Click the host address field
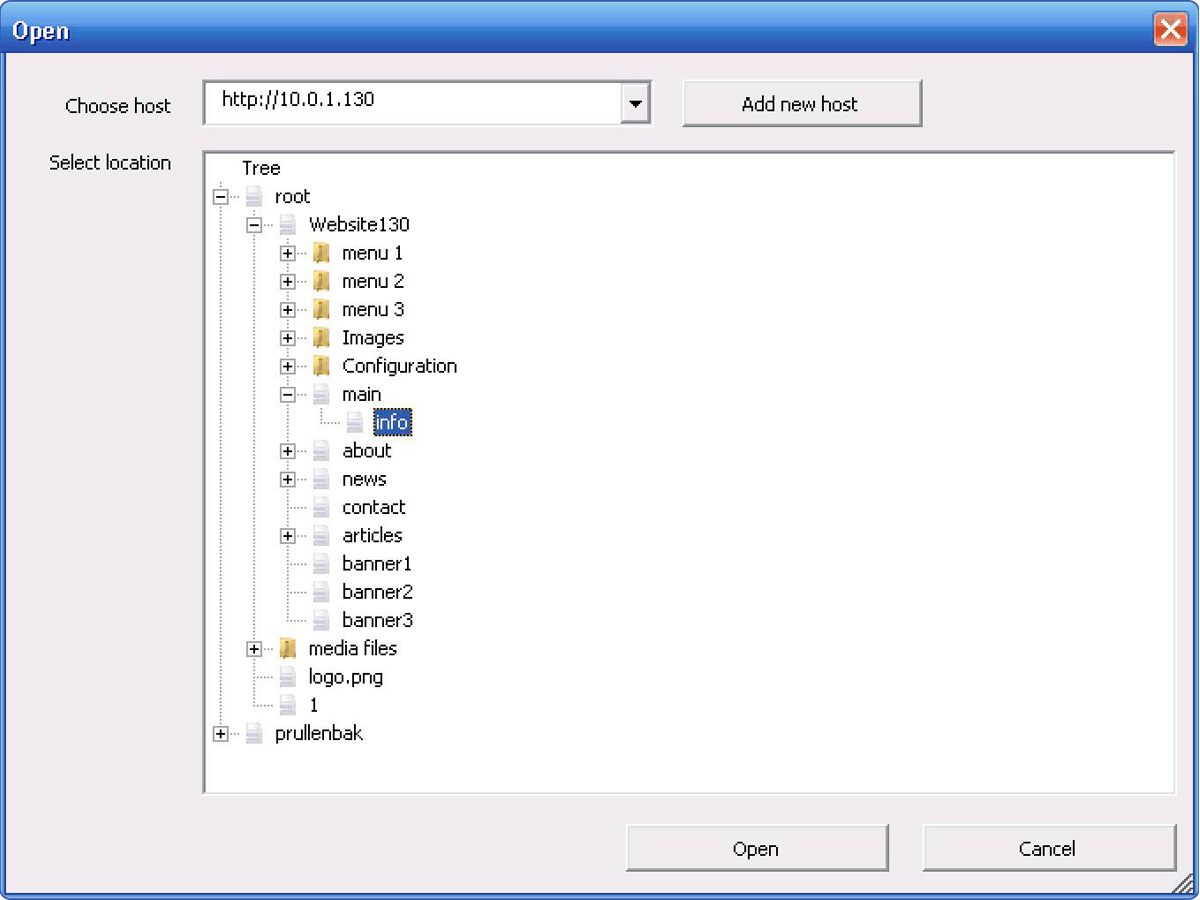The image size is (1200, 900). (x=410, y=102)
